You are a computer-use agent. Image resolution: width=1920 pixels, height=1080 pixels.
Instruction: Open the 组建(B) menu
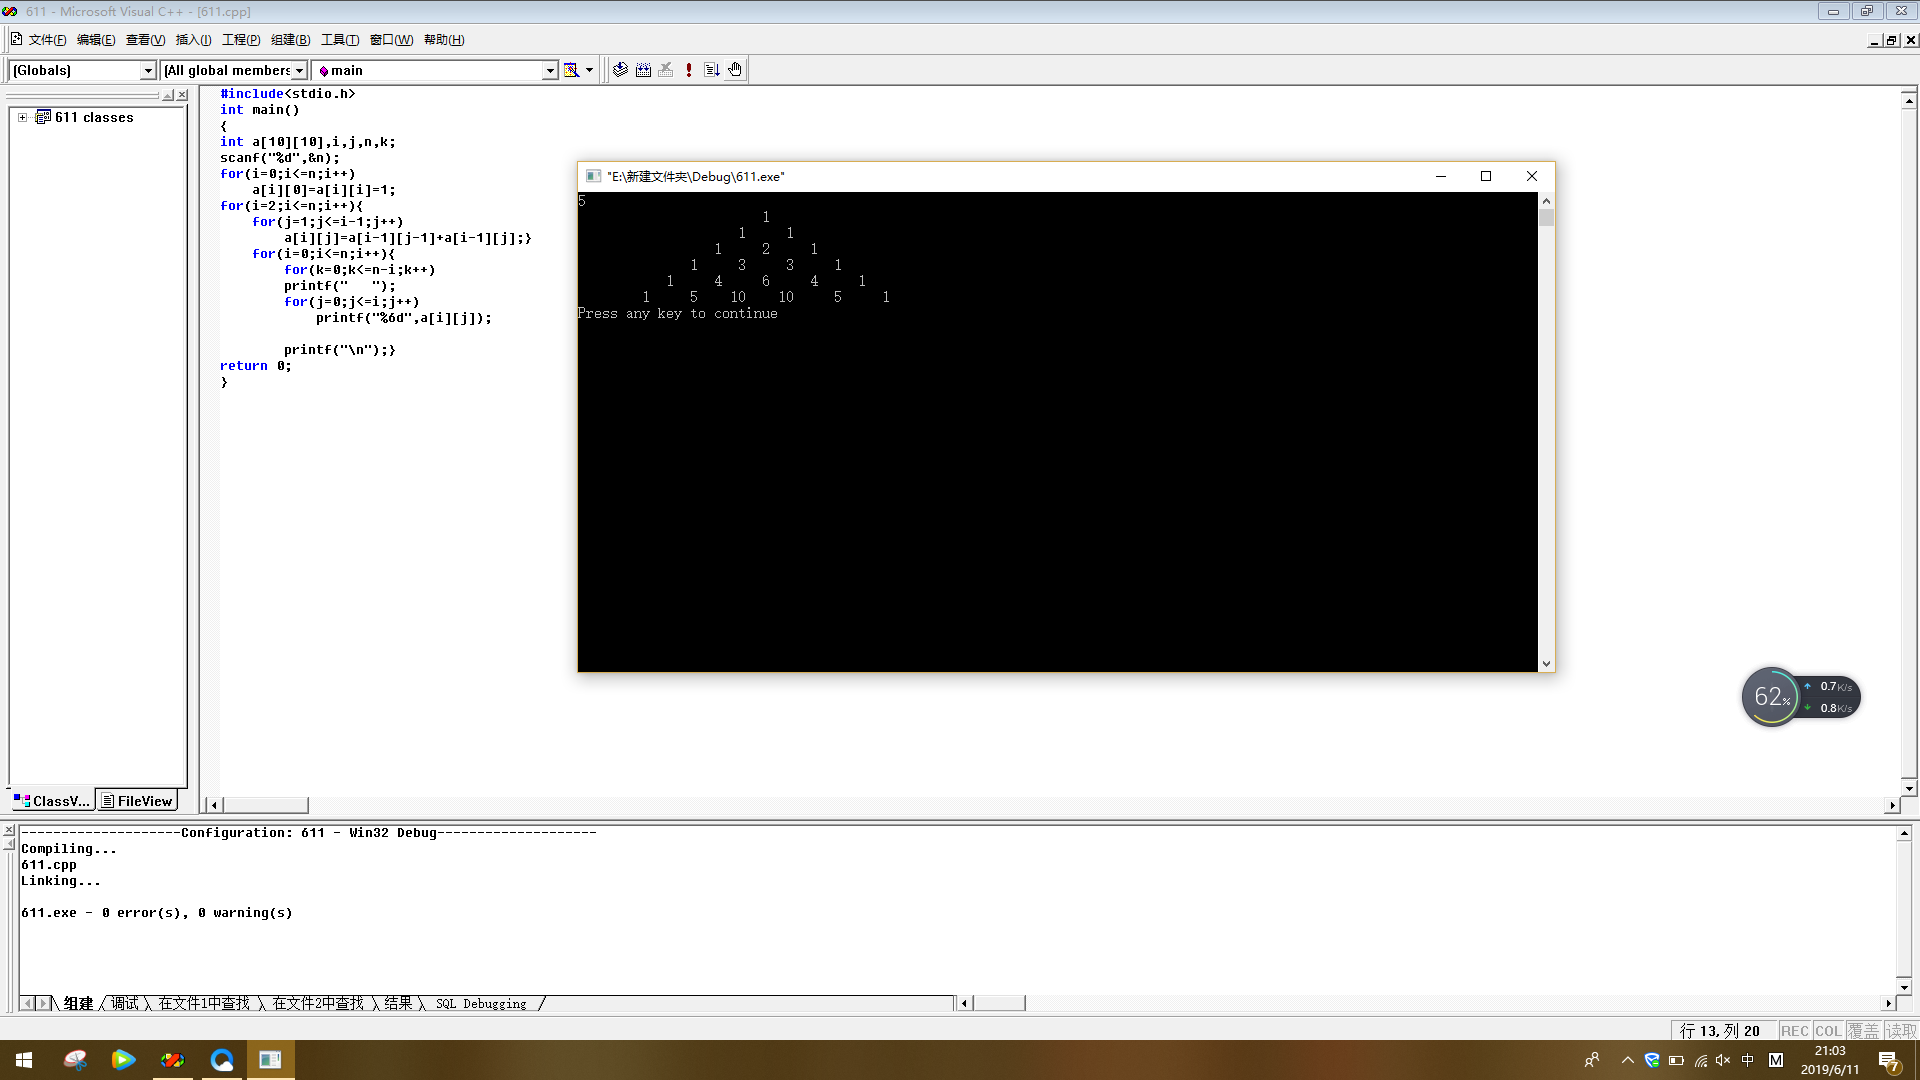[x=290, y=40]
